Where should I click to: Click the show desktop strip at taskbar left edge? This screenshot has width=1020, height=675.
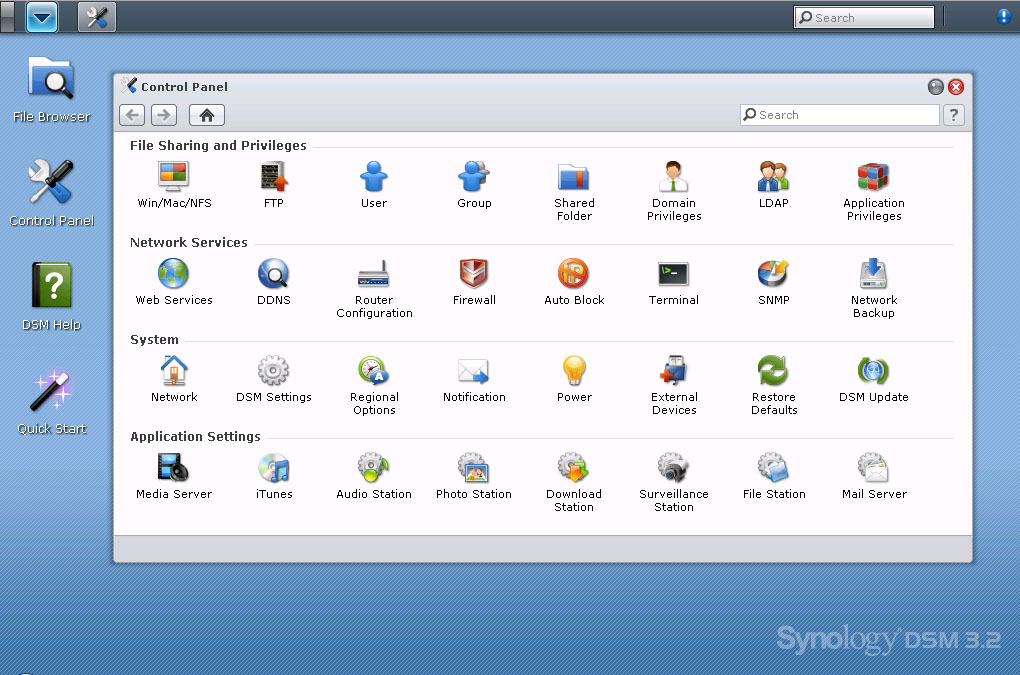point(7,17)
